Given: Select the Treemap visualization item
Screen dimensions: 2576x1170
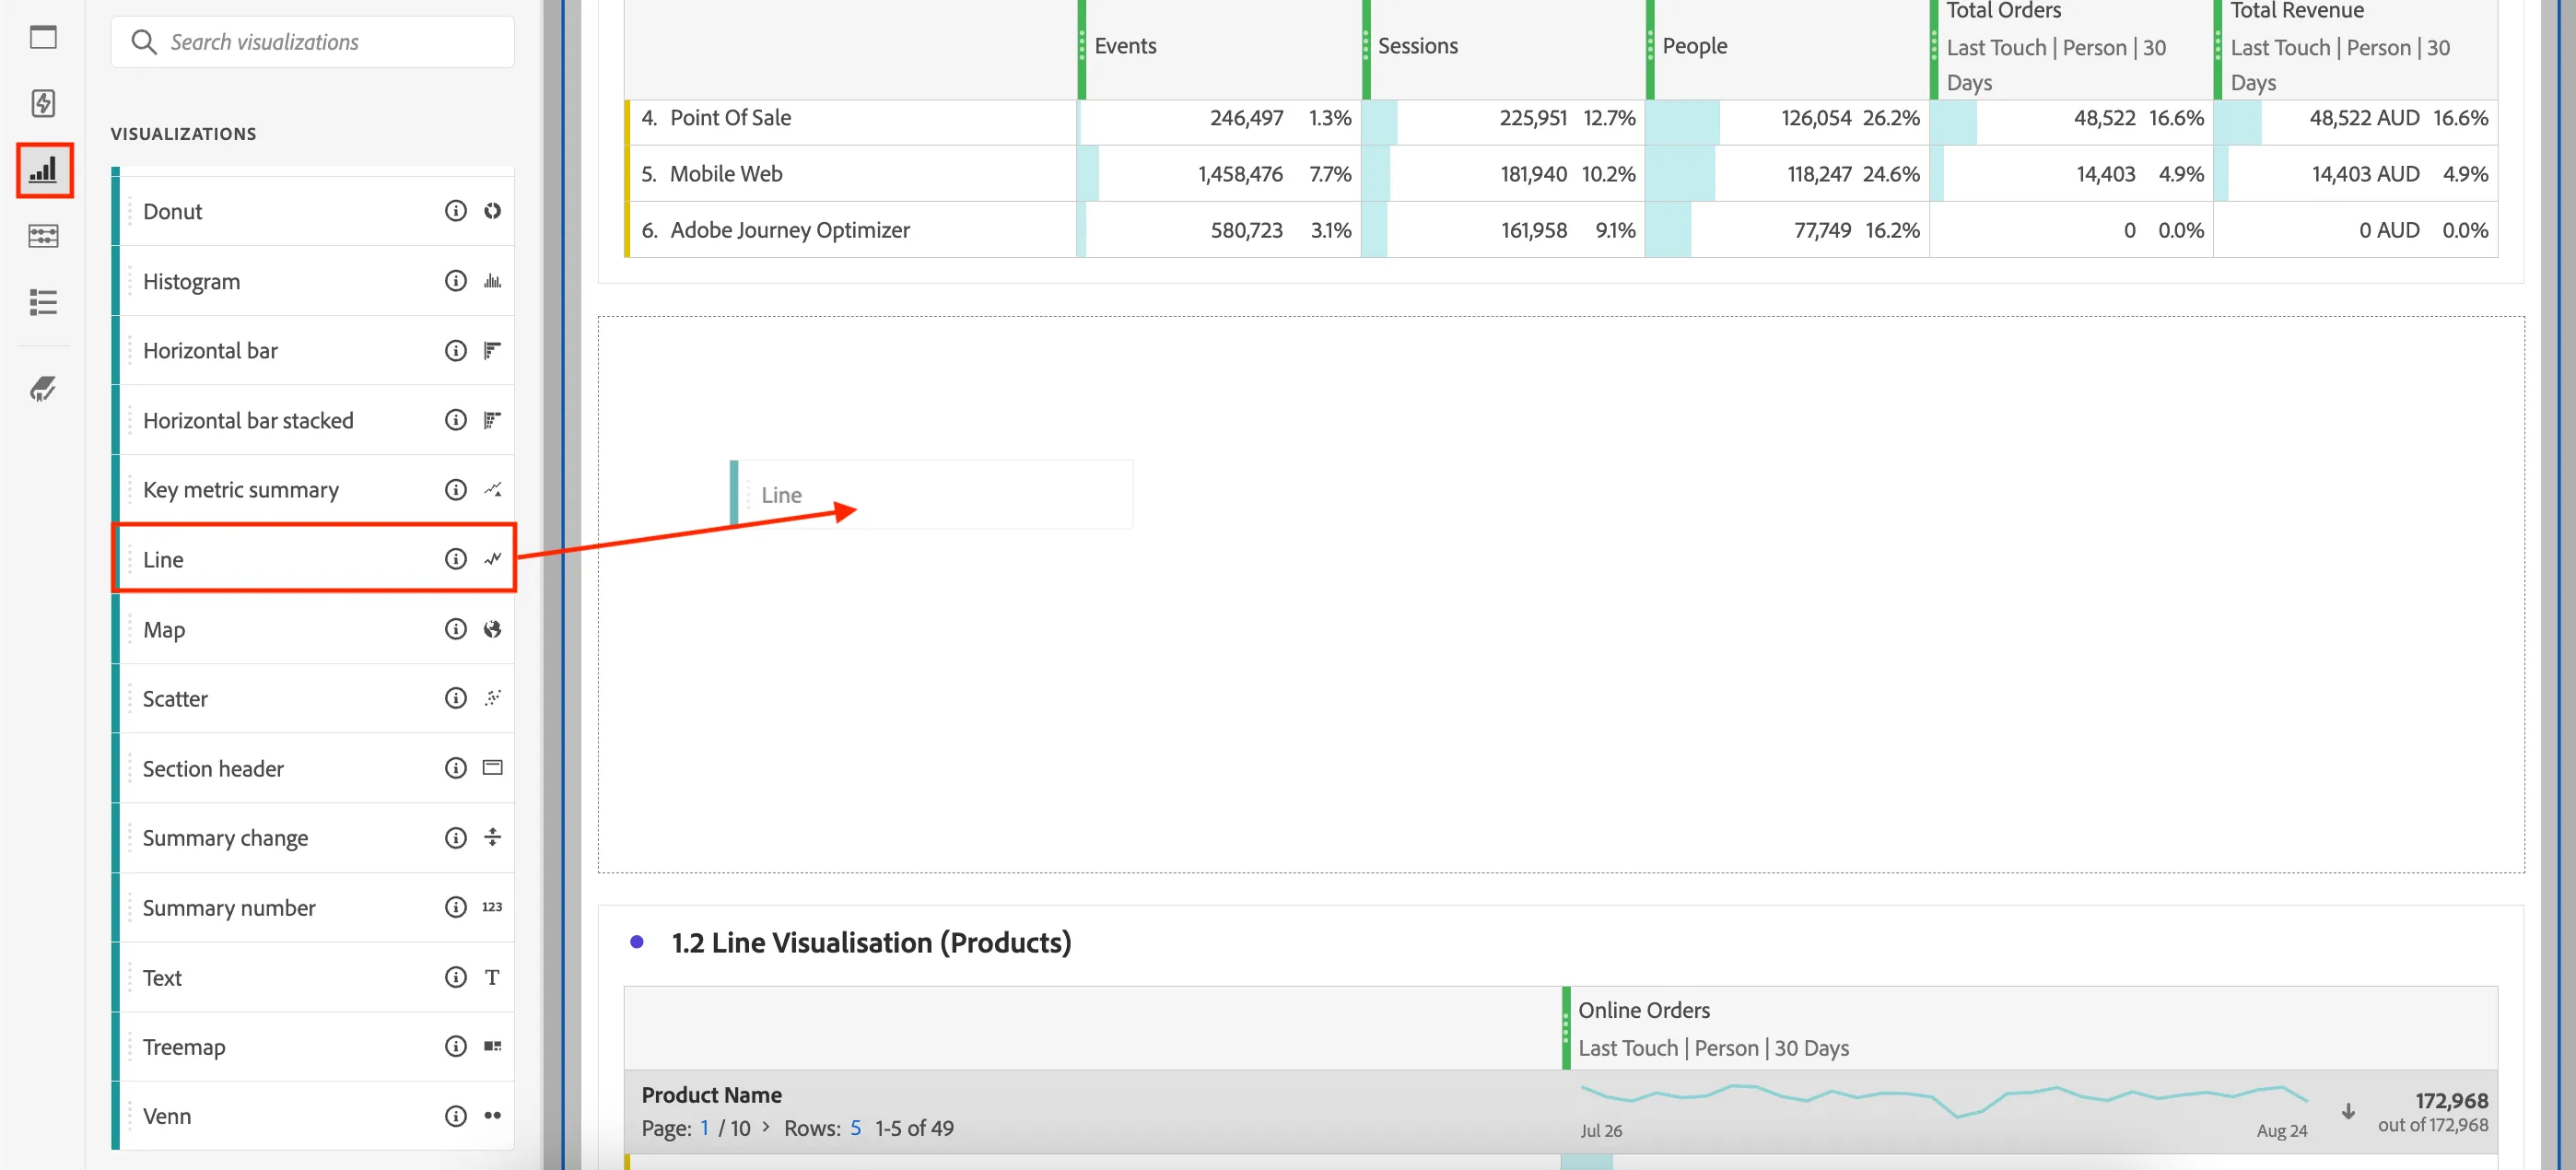Looking at the screenshot, I should pyautogui.click(x=313, y=1046).
